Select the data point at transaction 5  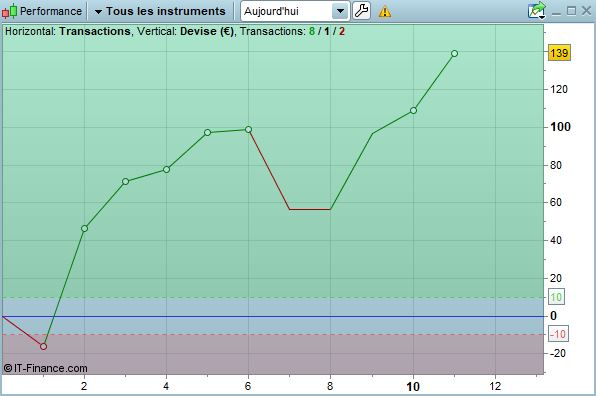coord(208,133)
